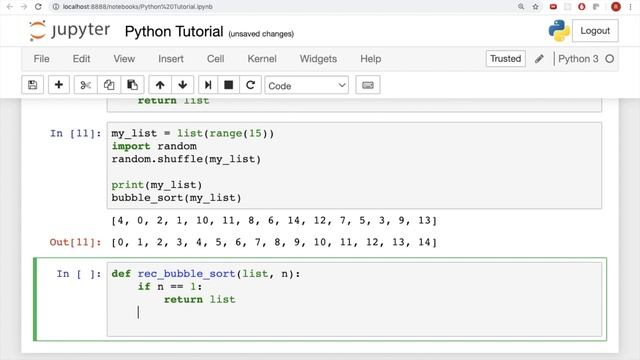Open the Kernel menu
The width and height of the screenshot is (640, 360).
(x=262, y=59)
